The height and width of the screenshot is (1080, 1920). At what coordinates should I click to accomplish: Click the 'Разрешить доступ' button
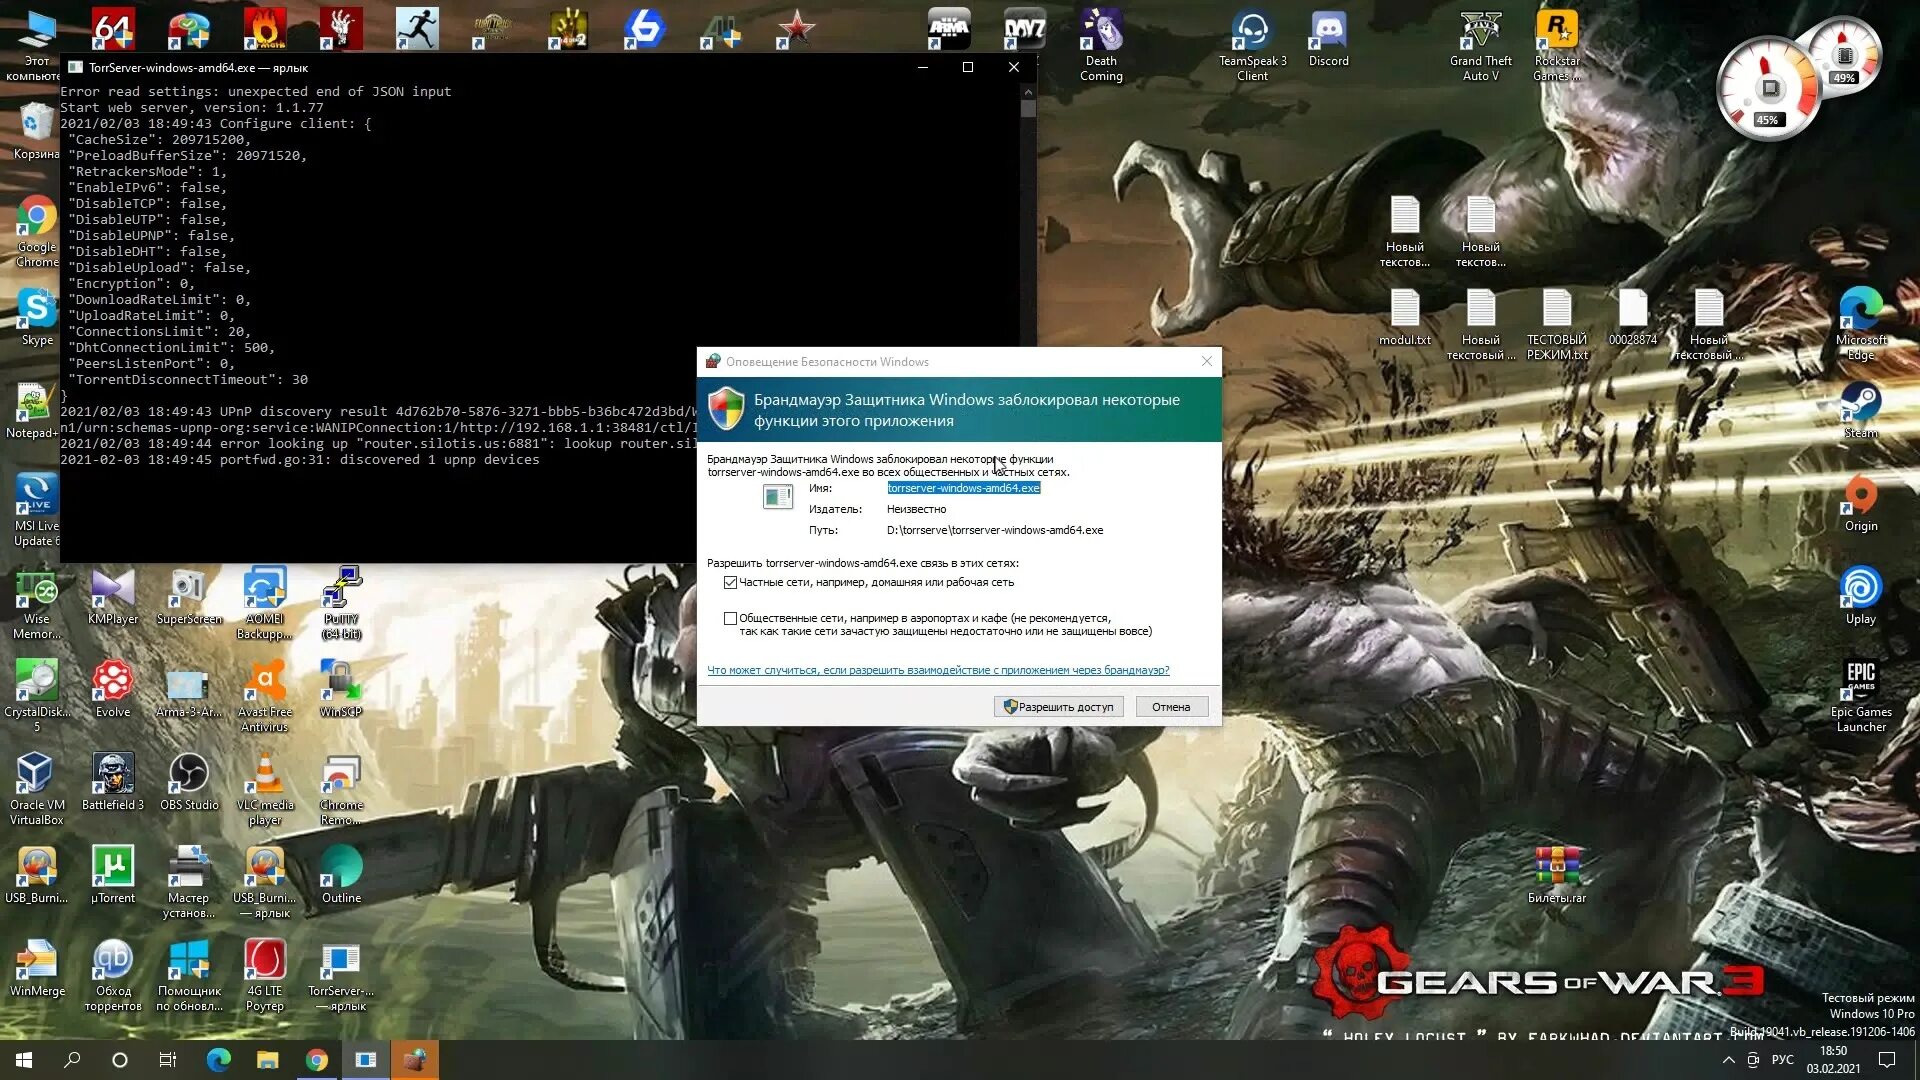1059,707
